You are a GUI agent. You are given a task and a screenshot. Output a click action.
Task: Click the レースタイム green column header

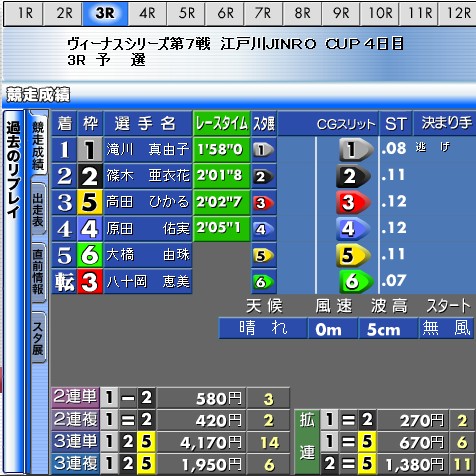point(222,123)
